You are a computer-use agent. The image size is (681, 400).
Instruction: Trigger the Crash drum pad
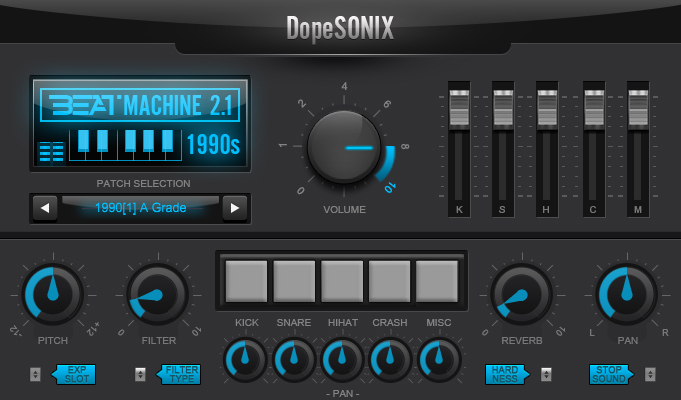click(389, 279)
